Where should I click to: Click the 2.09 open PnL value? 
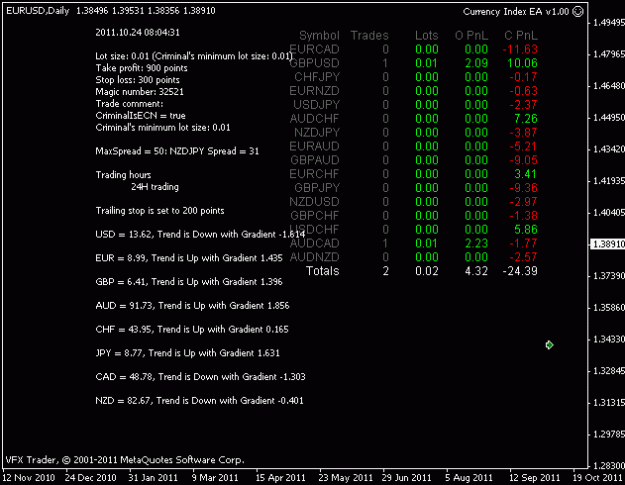[476, 63]
